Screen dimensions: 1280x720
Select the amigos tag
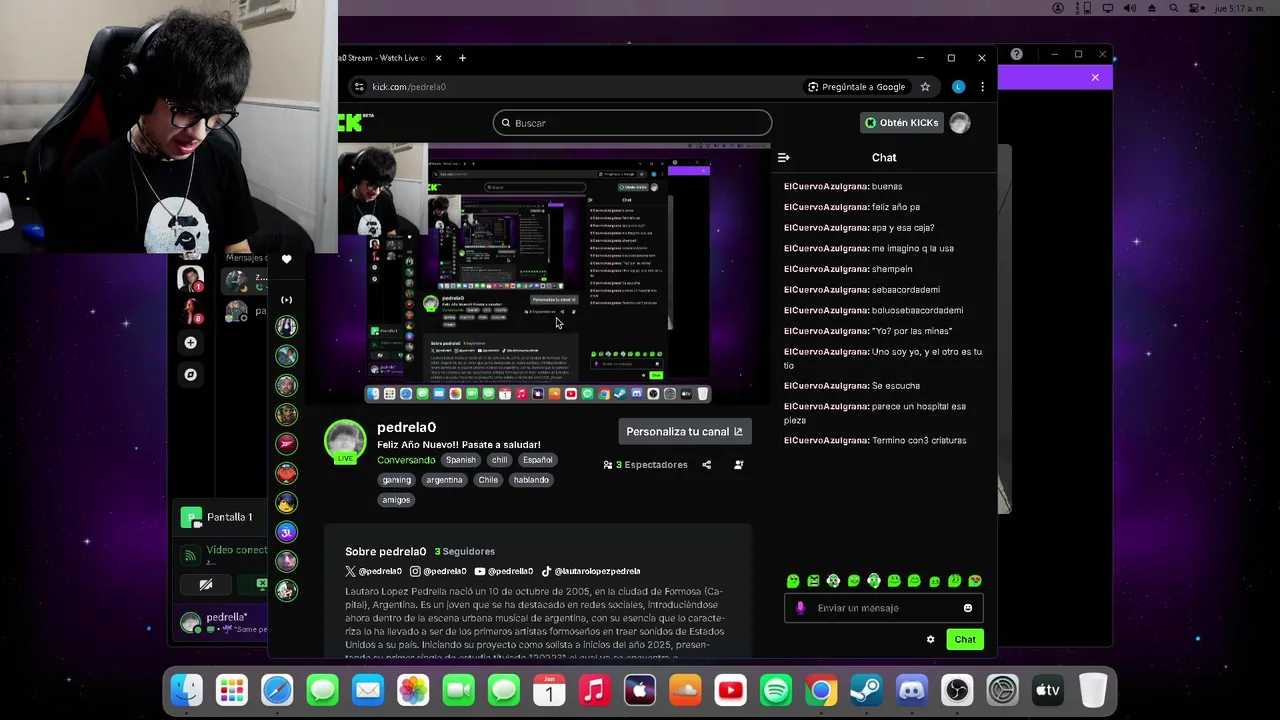pos(396,500)
